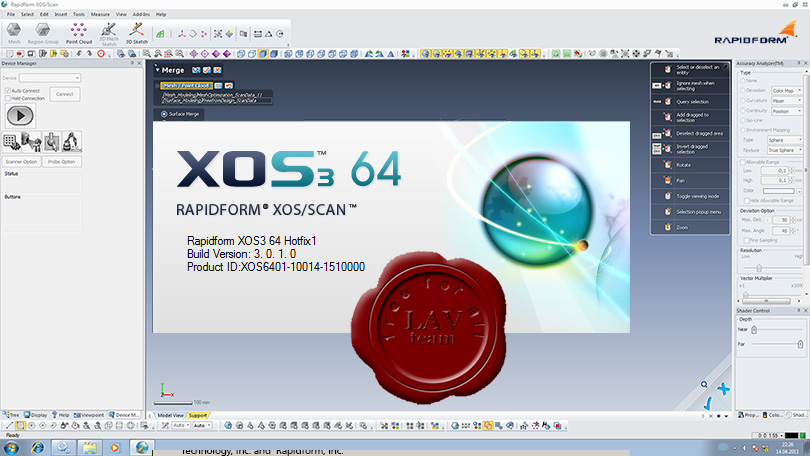Click allowable range Color swatch

pos(778,191)
